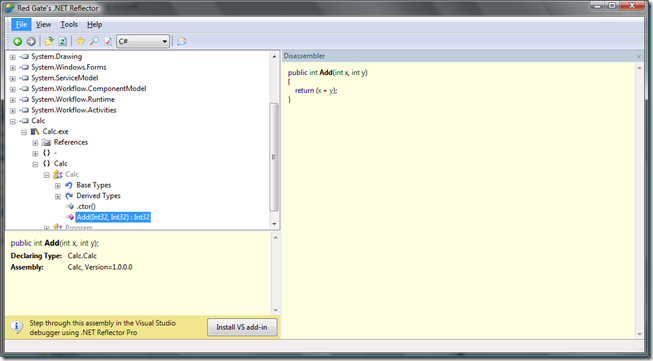The image size is (653, 361).
Task: Select System.Workflow.Runtime in the tree
Action: tap(73, 99)
